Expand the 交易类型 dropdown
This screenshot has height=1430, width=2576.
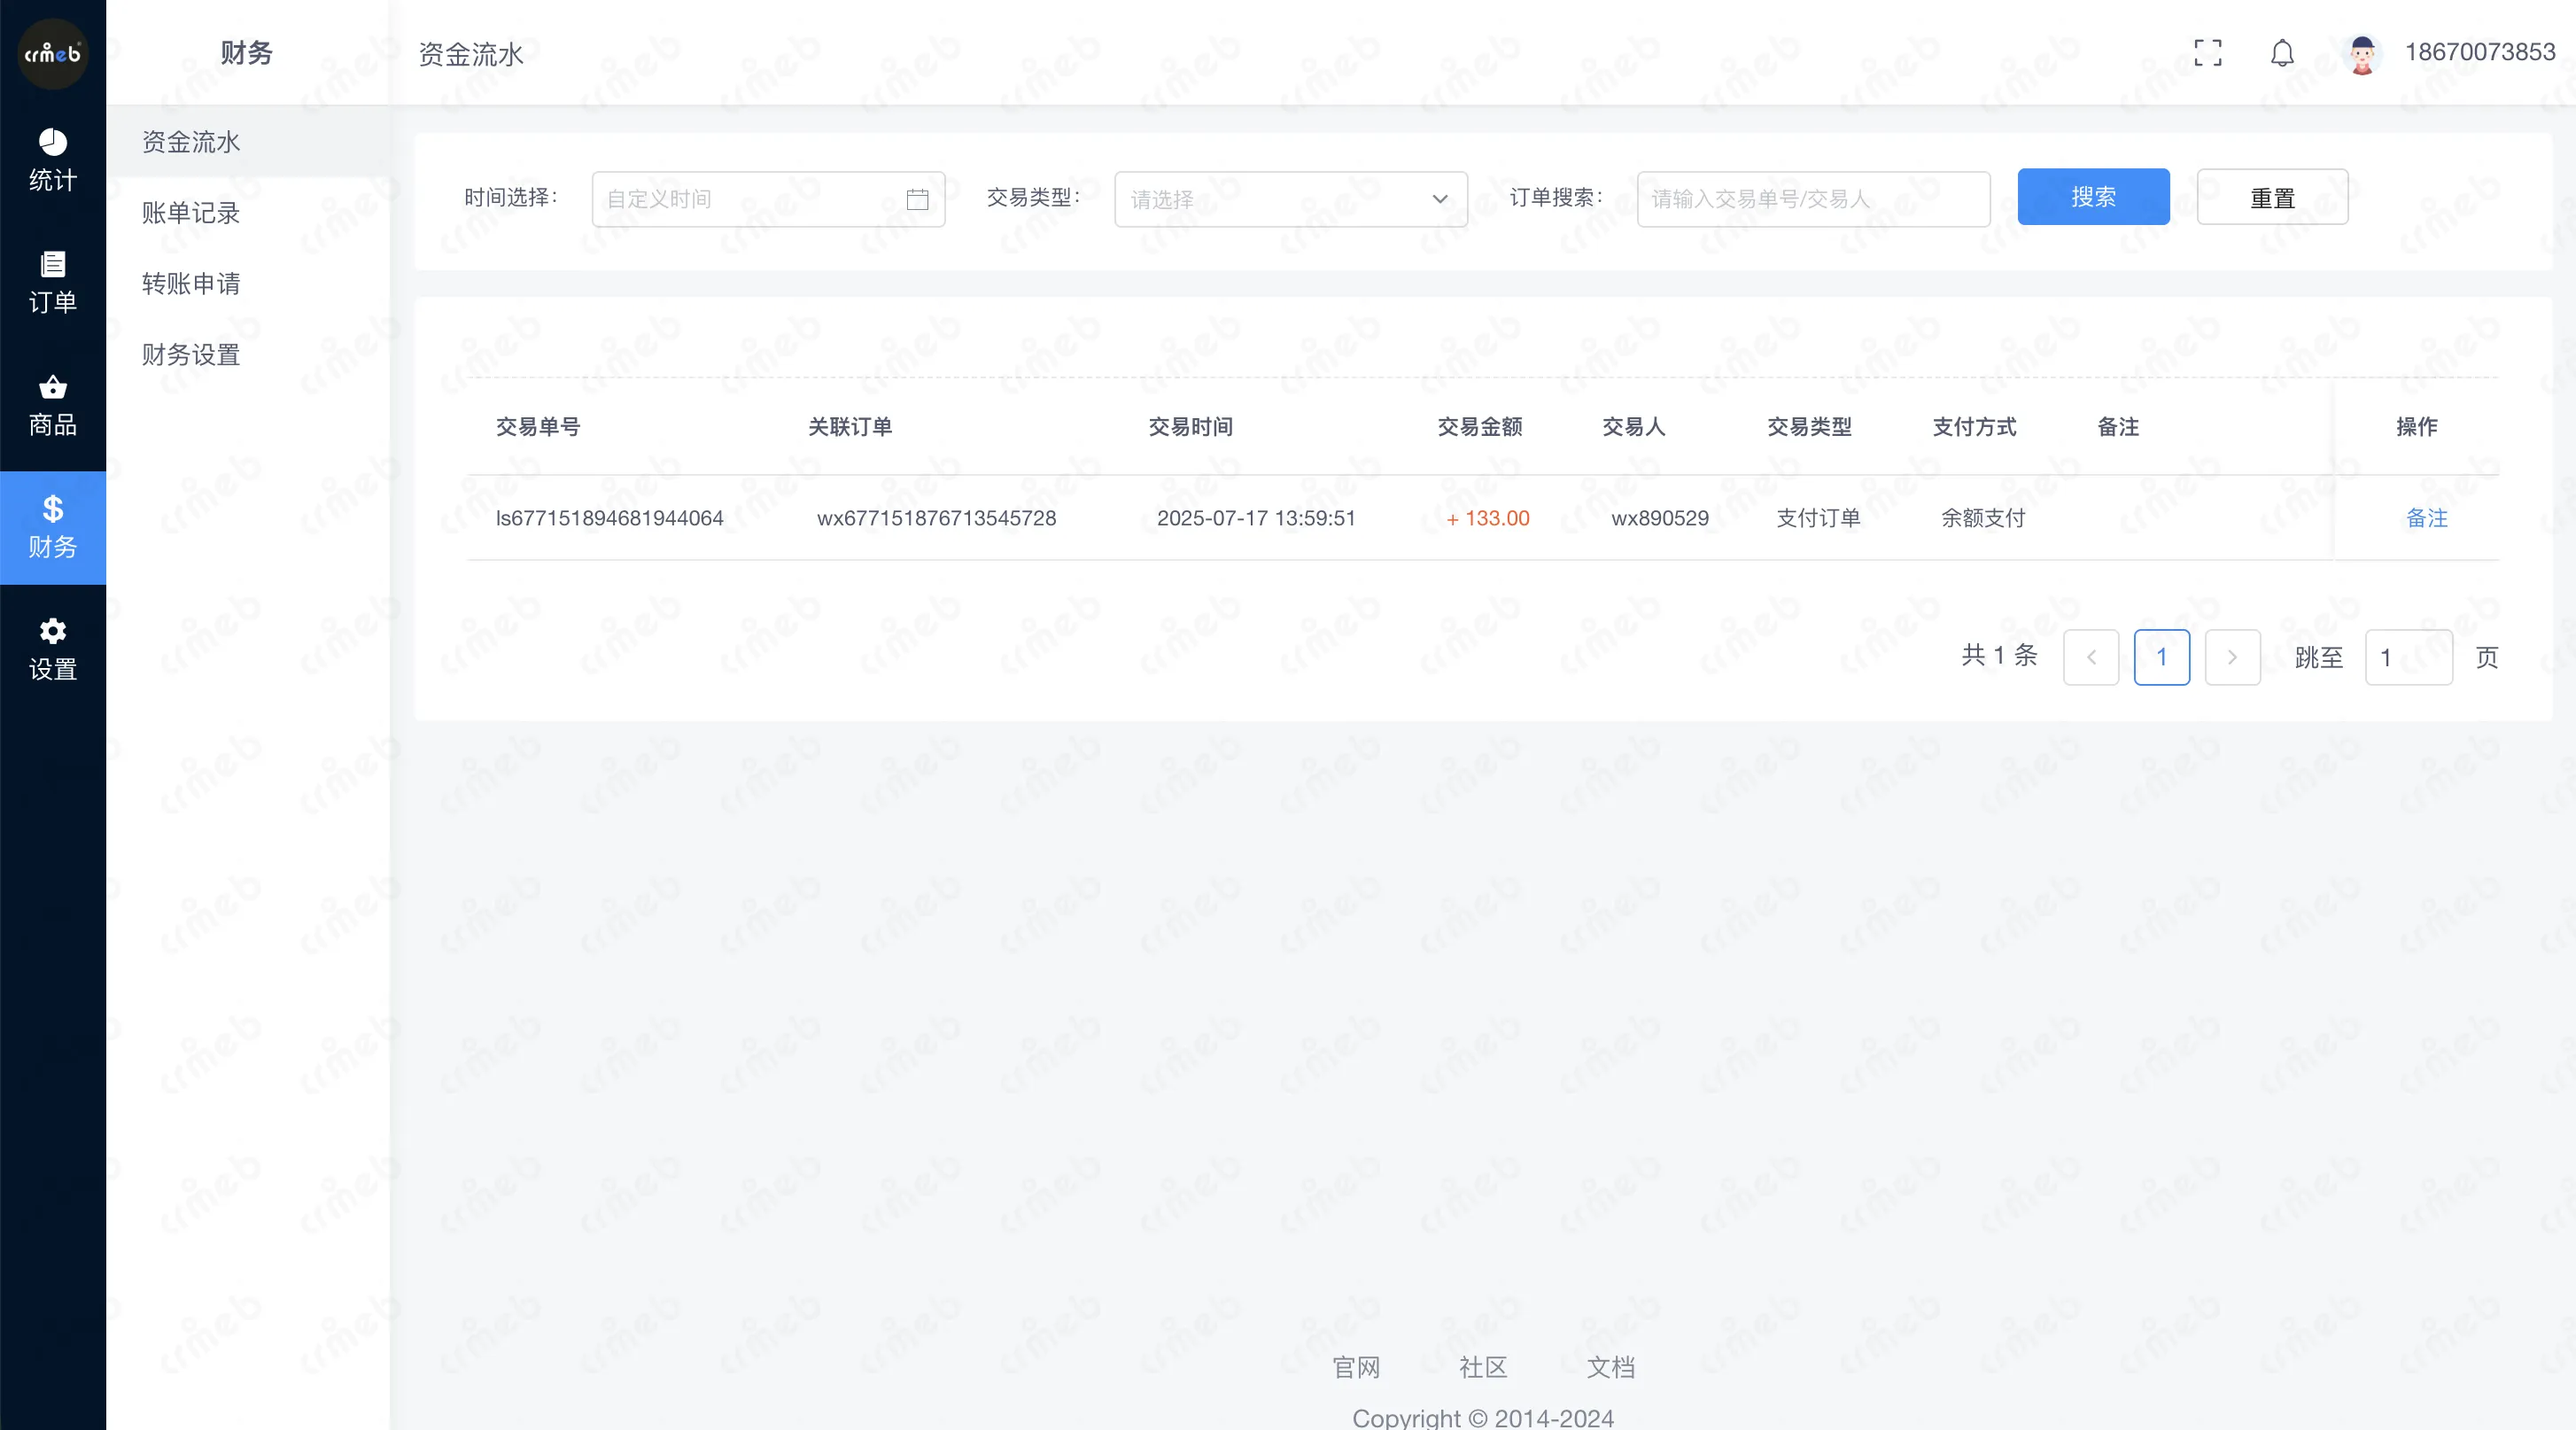click(1291, 199)
